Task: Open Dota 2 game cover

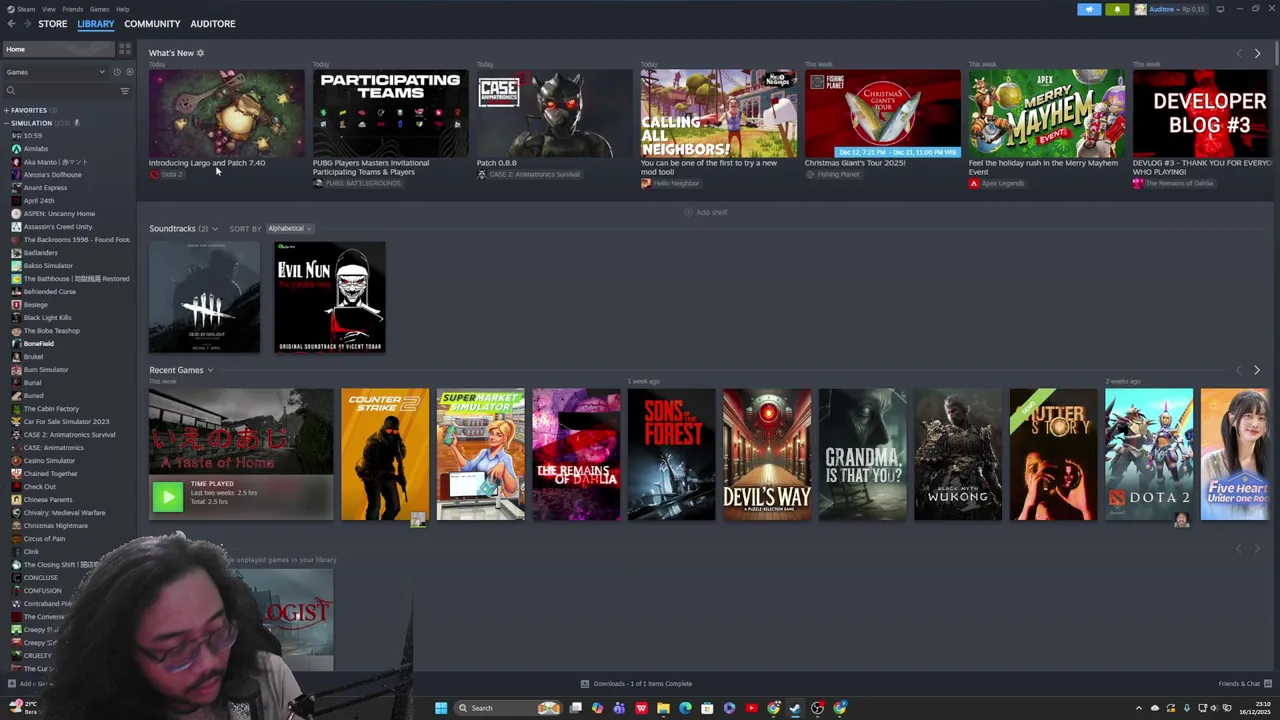Action: tap(1149, 454)
